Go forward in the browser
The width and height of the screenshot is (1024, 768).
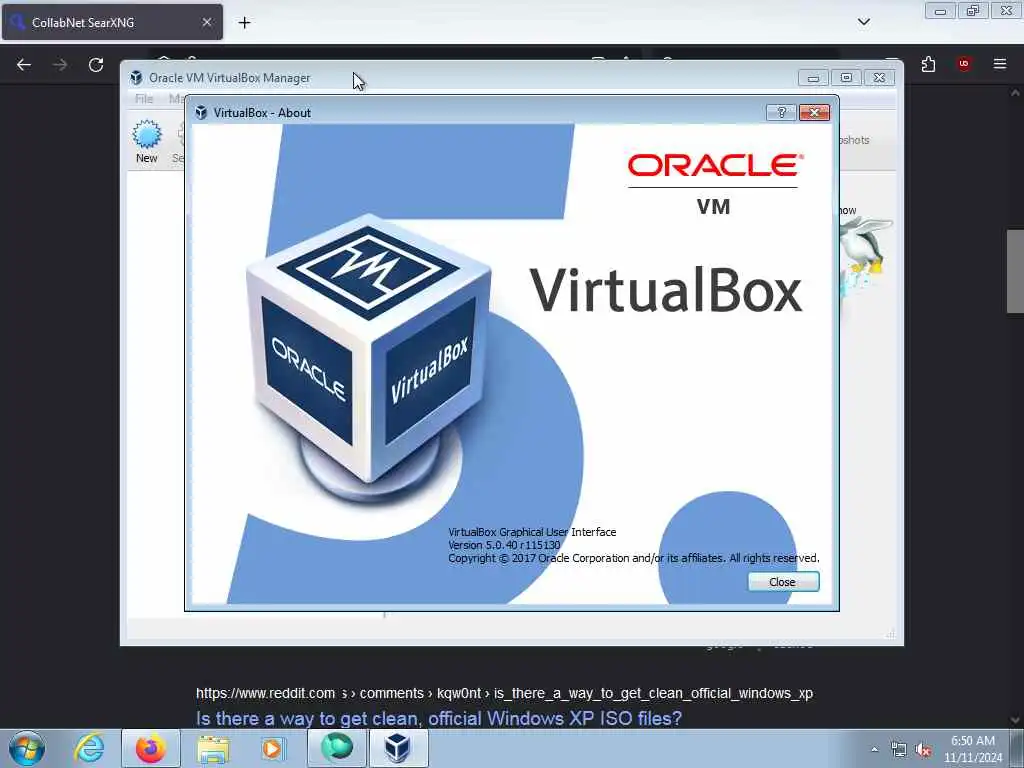[59, 65]
